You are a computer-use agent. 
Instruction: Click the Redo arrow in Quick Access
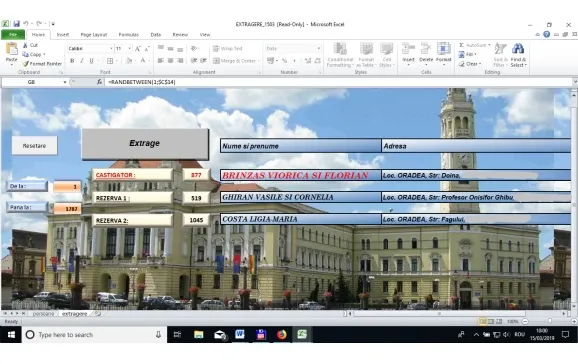tap(39, 24)
